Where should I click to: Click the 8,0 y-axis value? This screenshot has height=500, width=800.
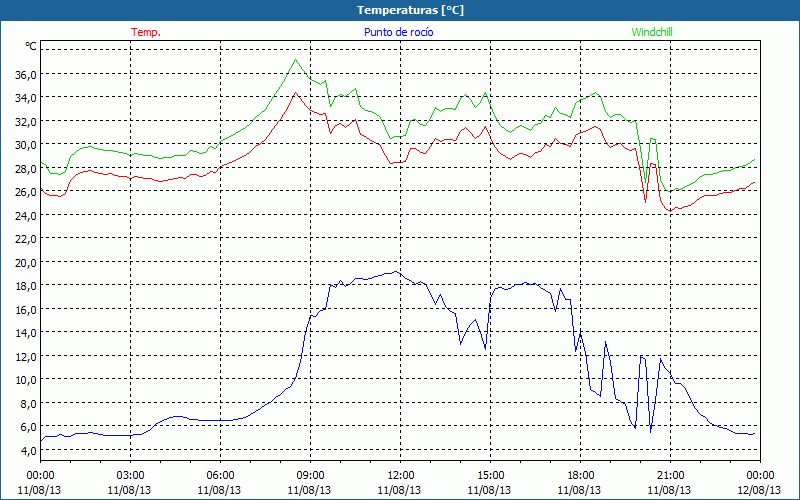[28, 404]
